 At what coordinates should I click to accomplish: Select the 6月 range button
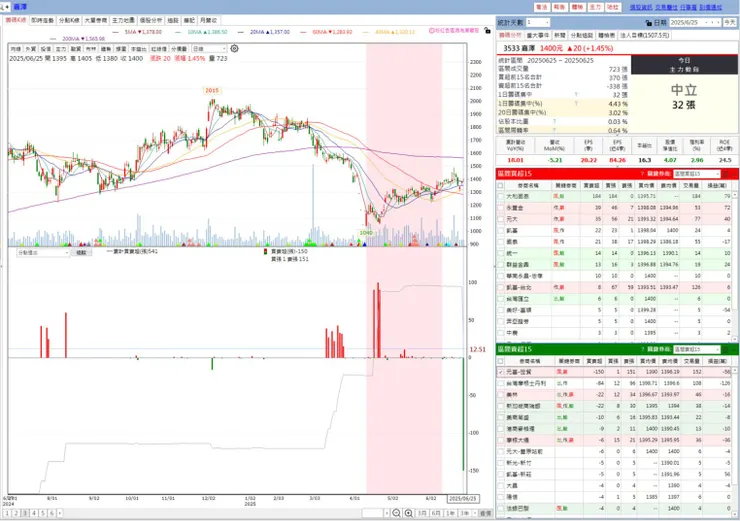pos(436,513)
